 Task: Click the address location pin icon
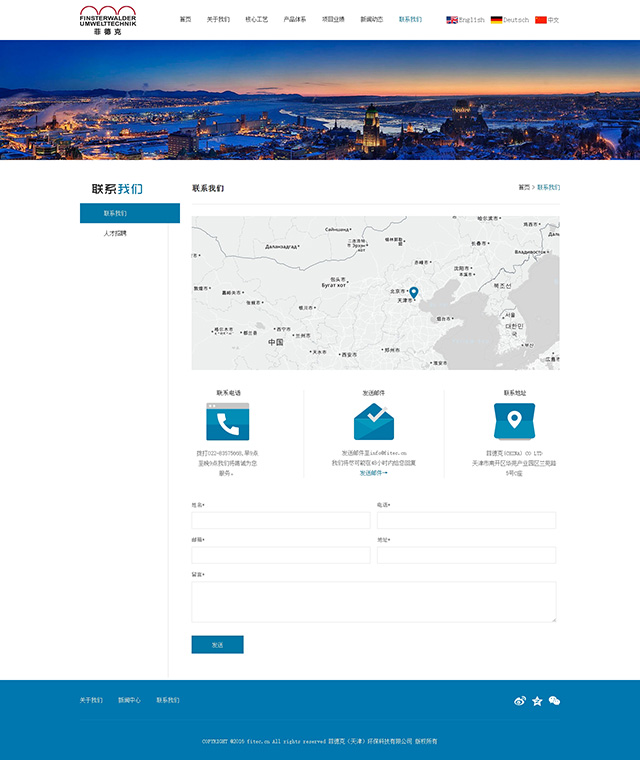(514, 422)
